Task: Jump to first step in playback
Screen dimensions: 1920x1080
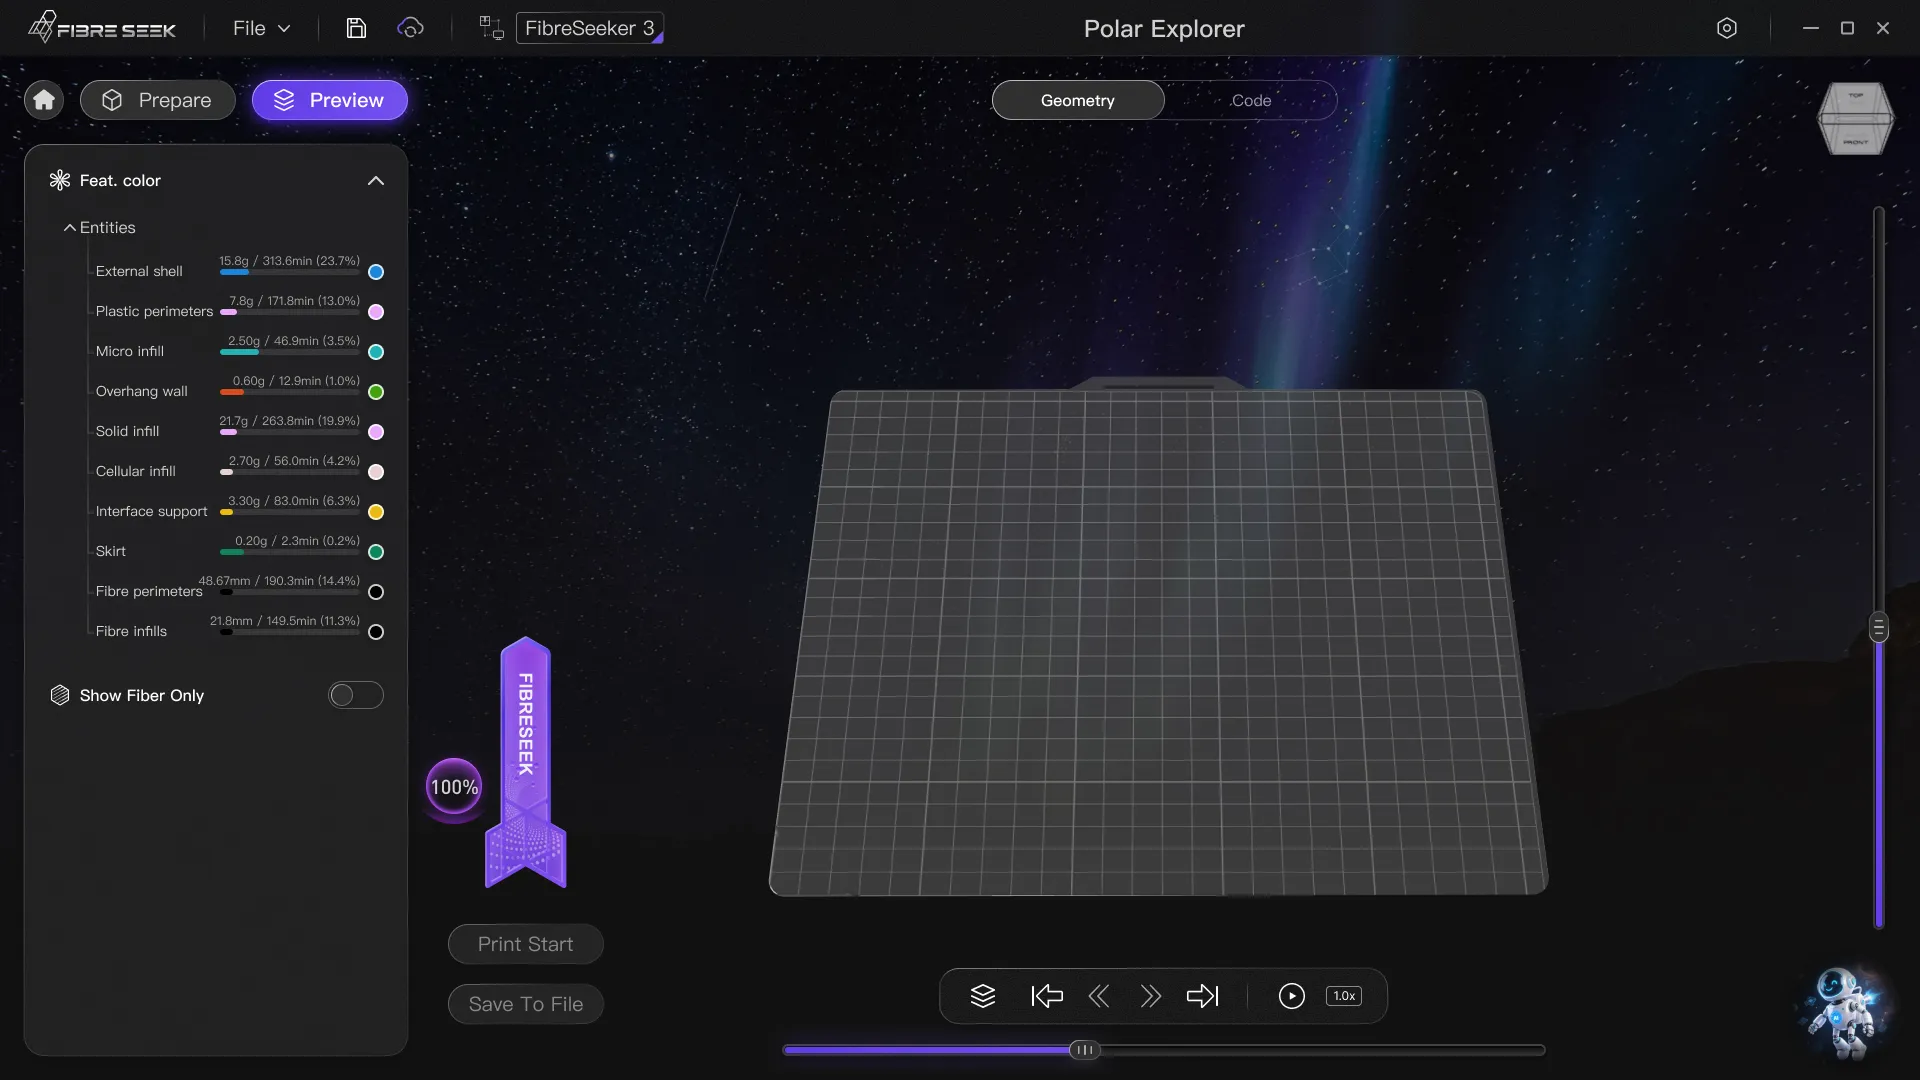Action: coord(1046,996)
